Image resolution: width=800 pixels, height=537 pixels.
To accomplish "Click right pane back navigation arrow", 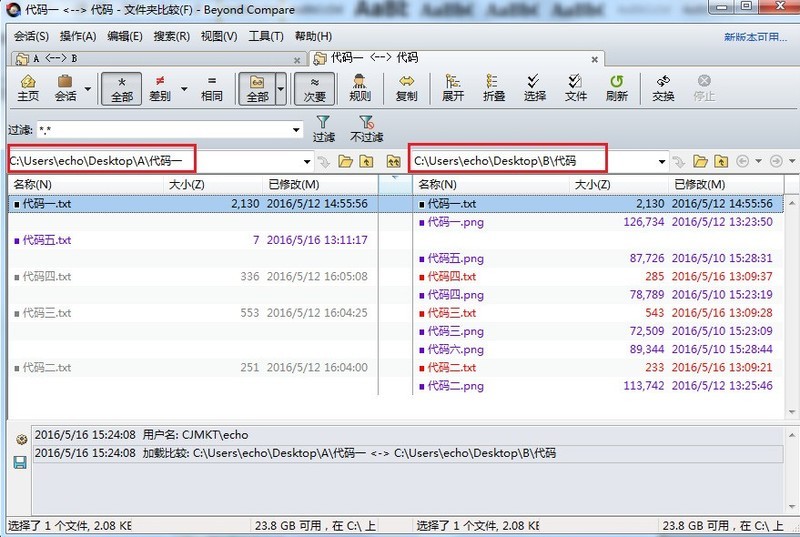I will pyautogui.click(x=742, y=162).
